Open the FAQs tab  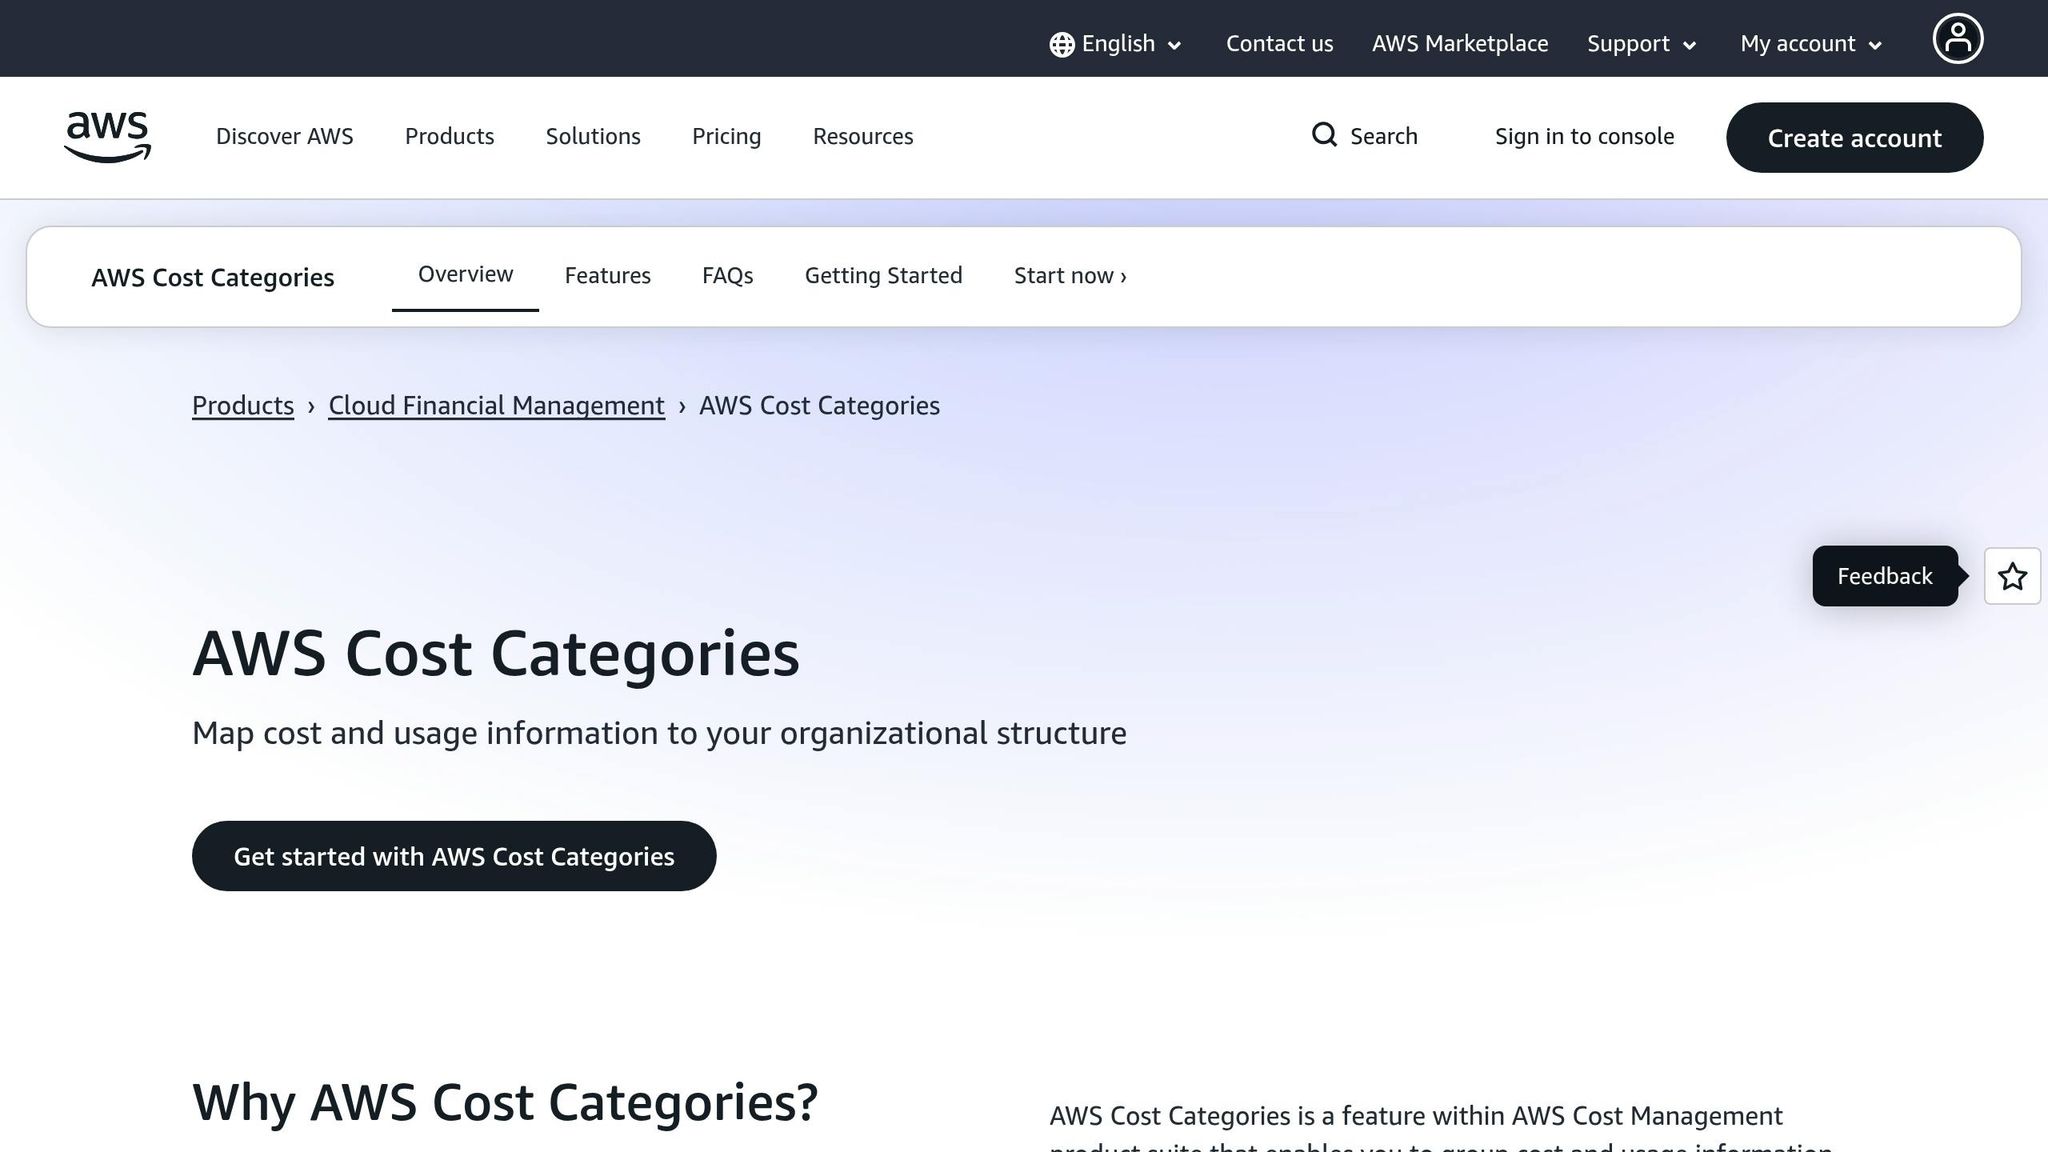pos(727,275)
